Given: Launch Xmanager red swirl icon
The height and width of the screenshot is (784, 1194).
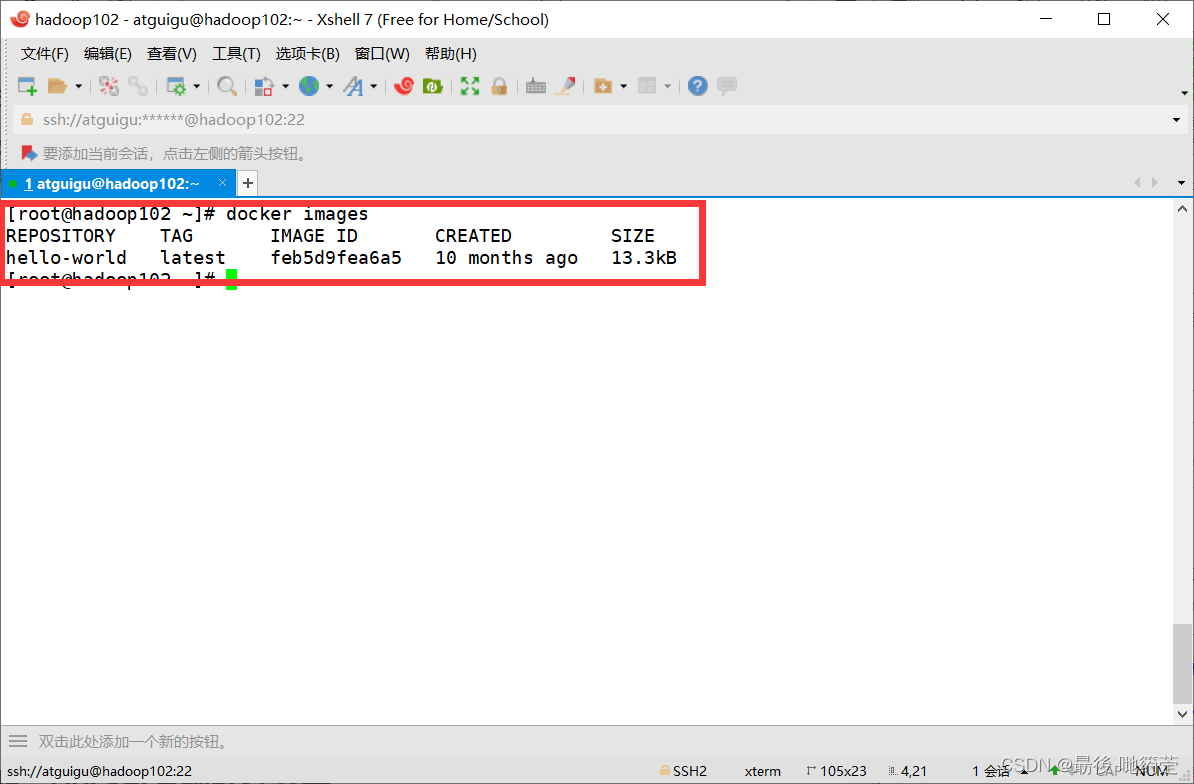Looking at the screenshot, I should (404, 86).
